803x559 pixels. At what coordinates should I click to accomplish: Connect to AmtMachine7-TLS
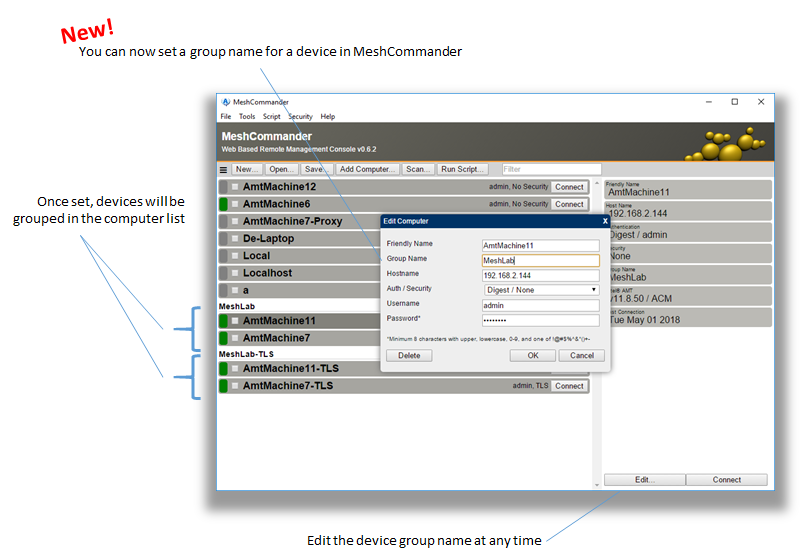click(569, 386)
